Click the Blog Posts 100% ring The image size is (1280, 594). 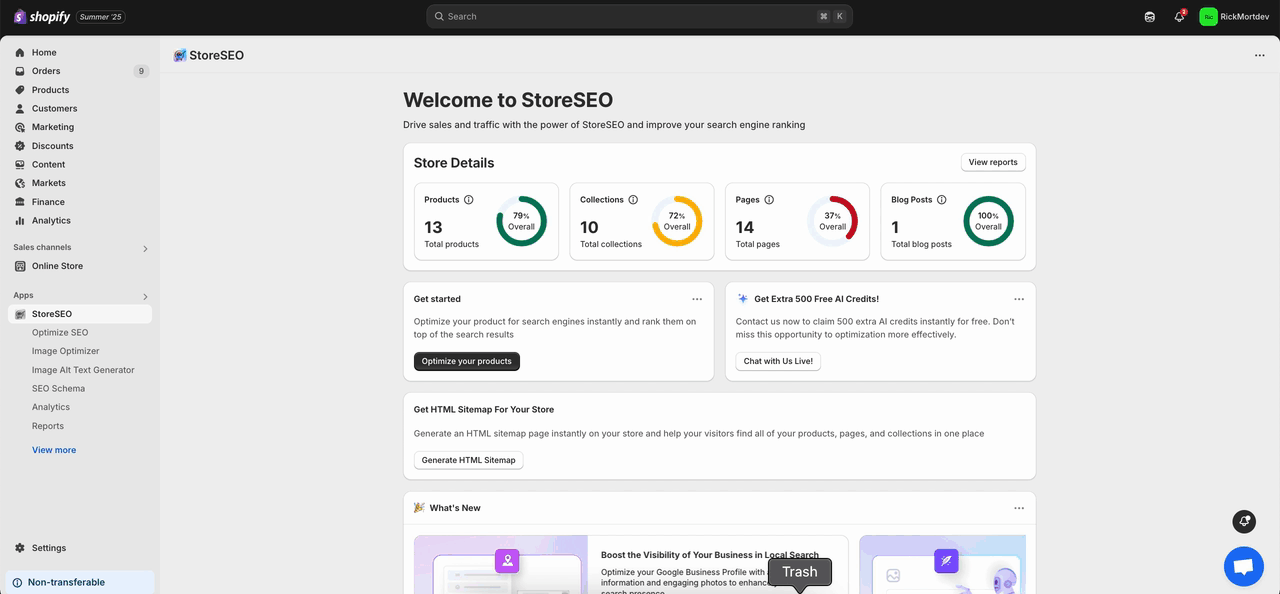988,221
